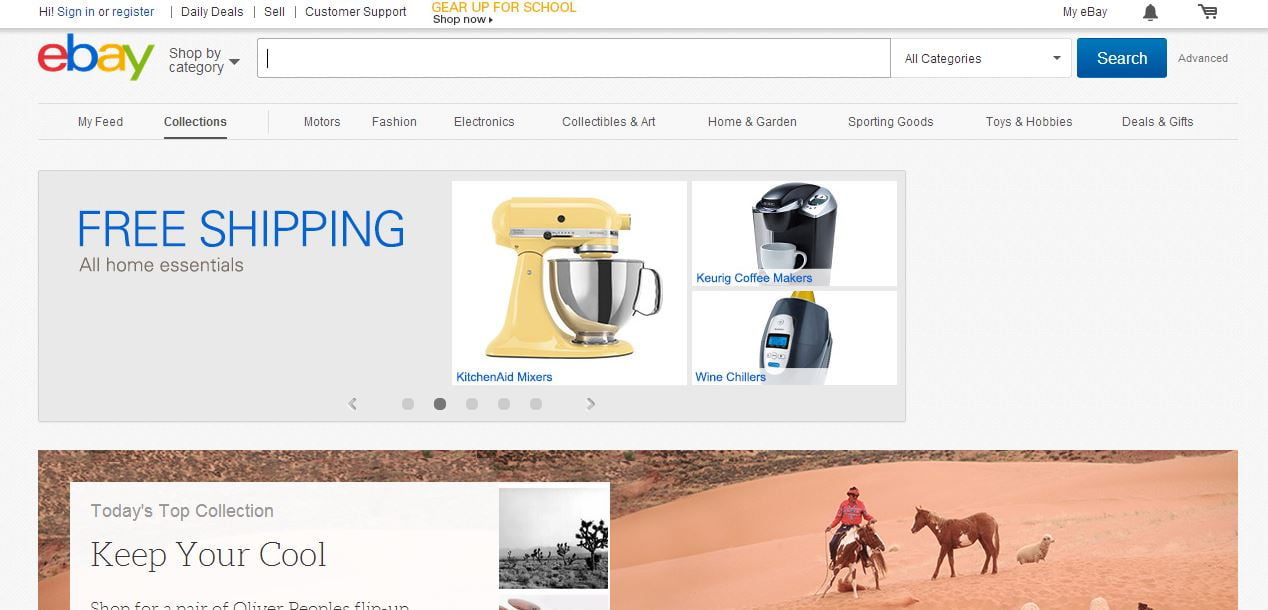This screenshot has height=610, width=1268.
Task: Open the notifications bell icon
Action: pyautogui.click(x=1150, y=12)
